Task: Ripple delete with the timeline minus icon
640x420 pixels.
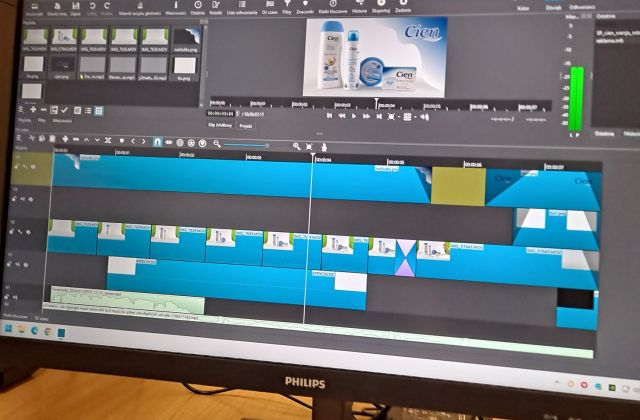Action: tap(76, 140)
